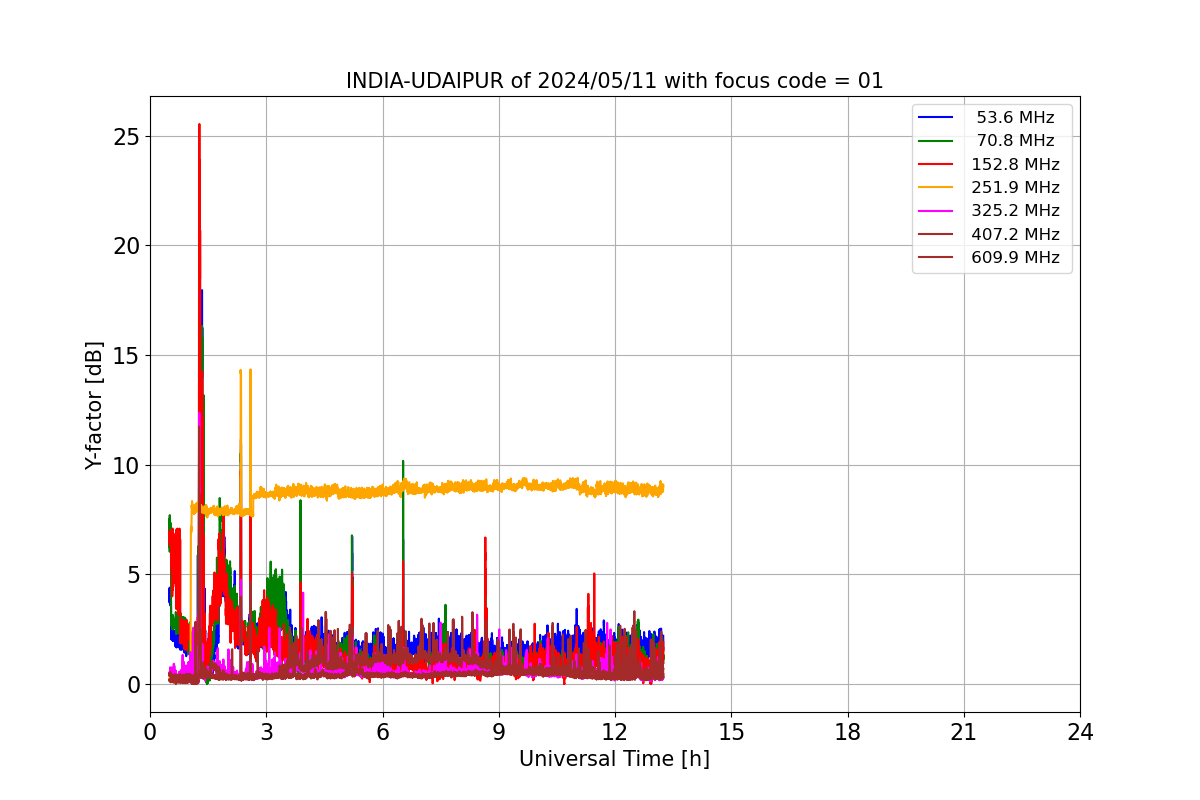This screenshot has width=1200, height=800.
Task: Click y-axis tick label 25
Action: (x=126, y=136)
